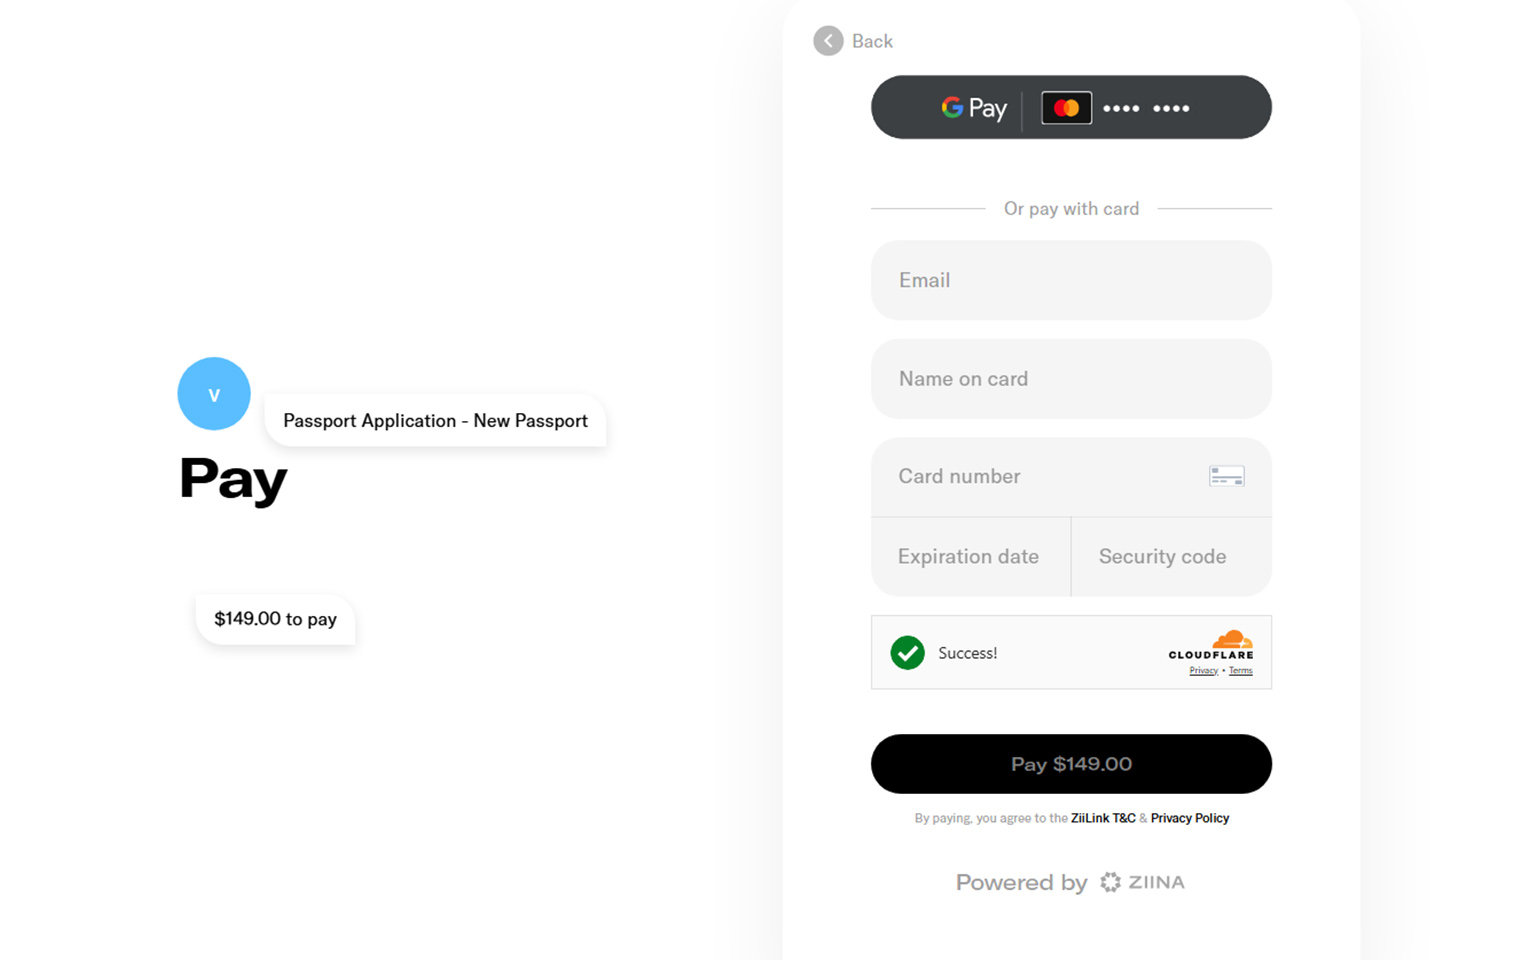Click the $149.00 to pay badge
Viewport: 1536px width, 960px height.
point(275,619)
